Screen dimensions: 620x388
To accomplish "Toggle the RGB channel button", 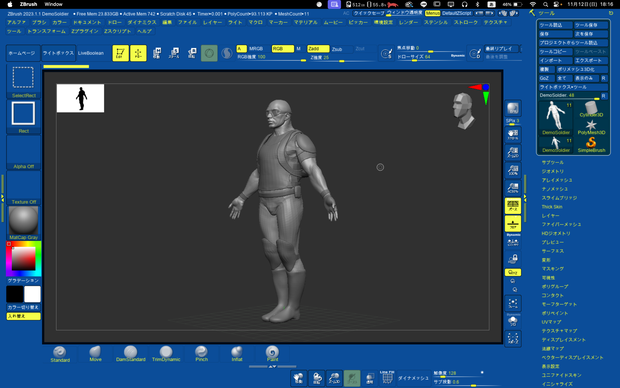I will 282,49.
